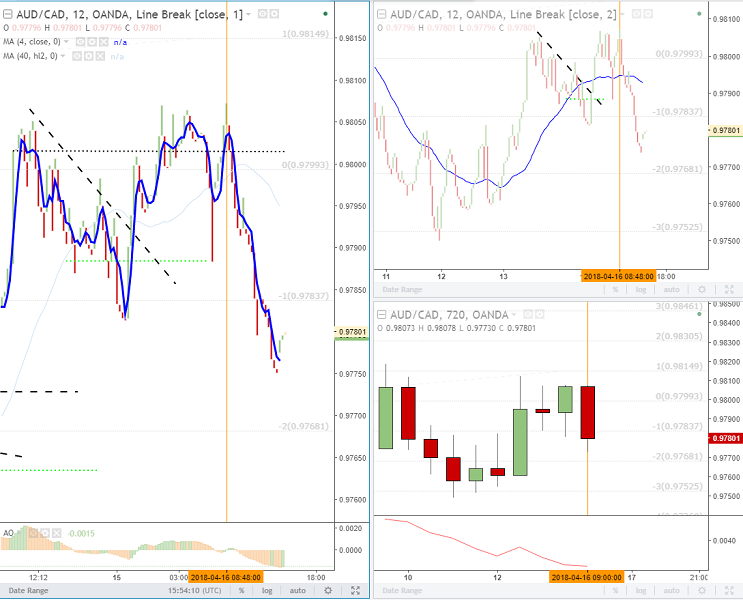The width and height of the screenshot is (743, 600).
Task: Expand dropdown arrow beside Line Break [close, 1]
Action: tap(248, 15)
